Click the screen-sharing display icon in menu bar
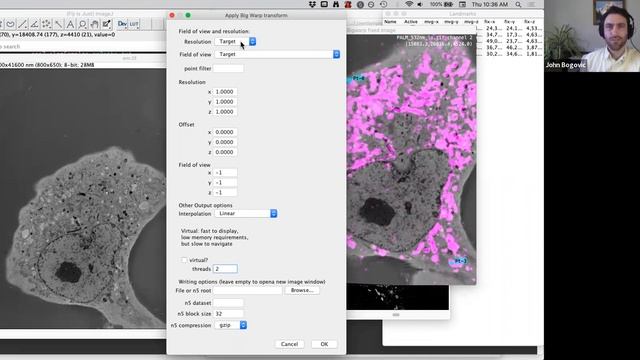Image resolution: width=640 pixels, height=360 pixels. click(x=324, y=4)
